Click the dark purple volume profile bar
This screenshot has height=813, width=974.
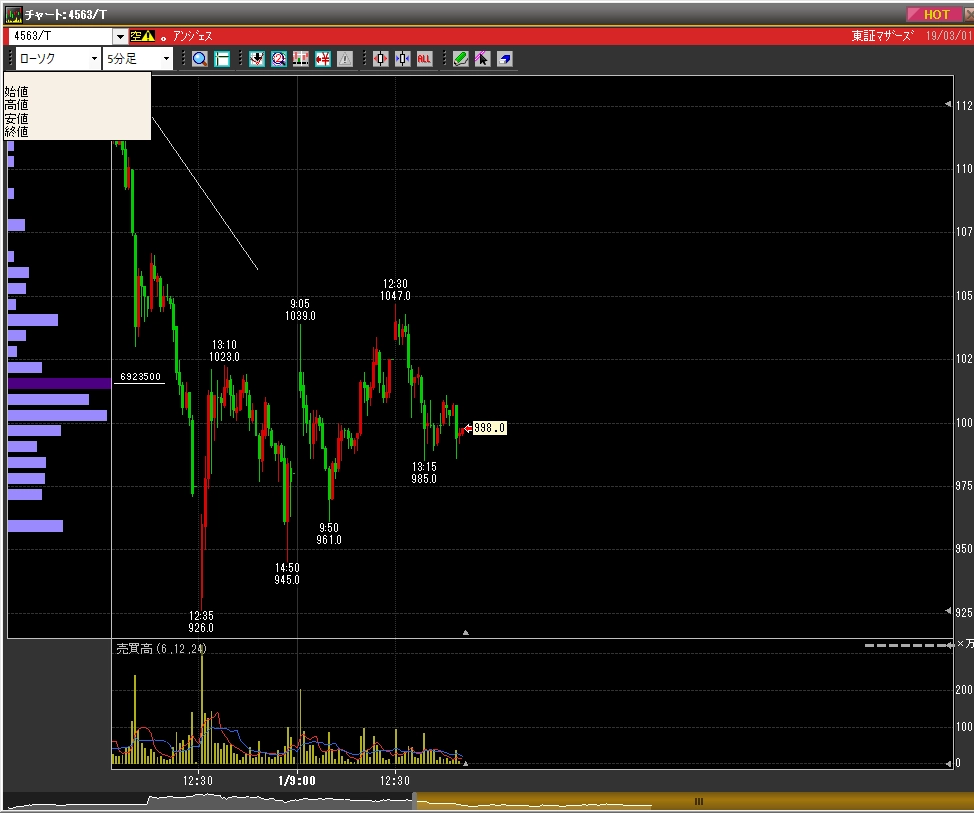pos(60,383)
